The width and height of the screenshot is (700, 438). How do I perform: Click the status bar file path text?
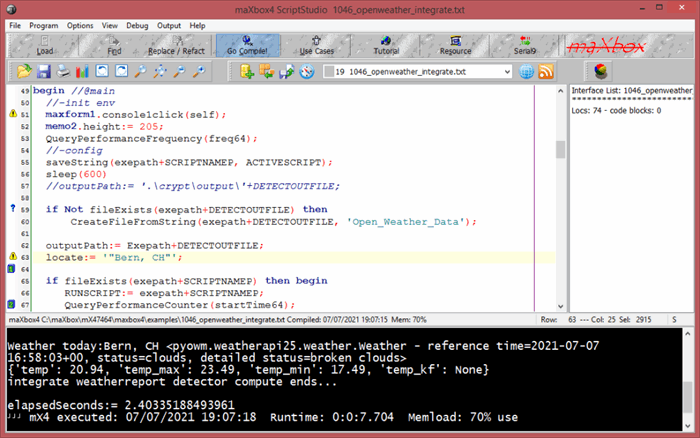pyautogui.click(x=146, y=320)
